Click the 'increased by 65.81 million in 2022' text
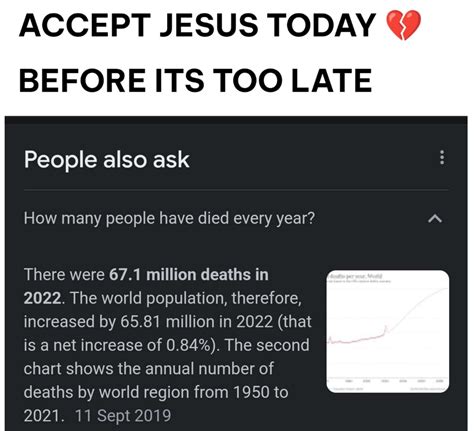Image resolution: width=474 pixels, height=431 pixels. 148,322
